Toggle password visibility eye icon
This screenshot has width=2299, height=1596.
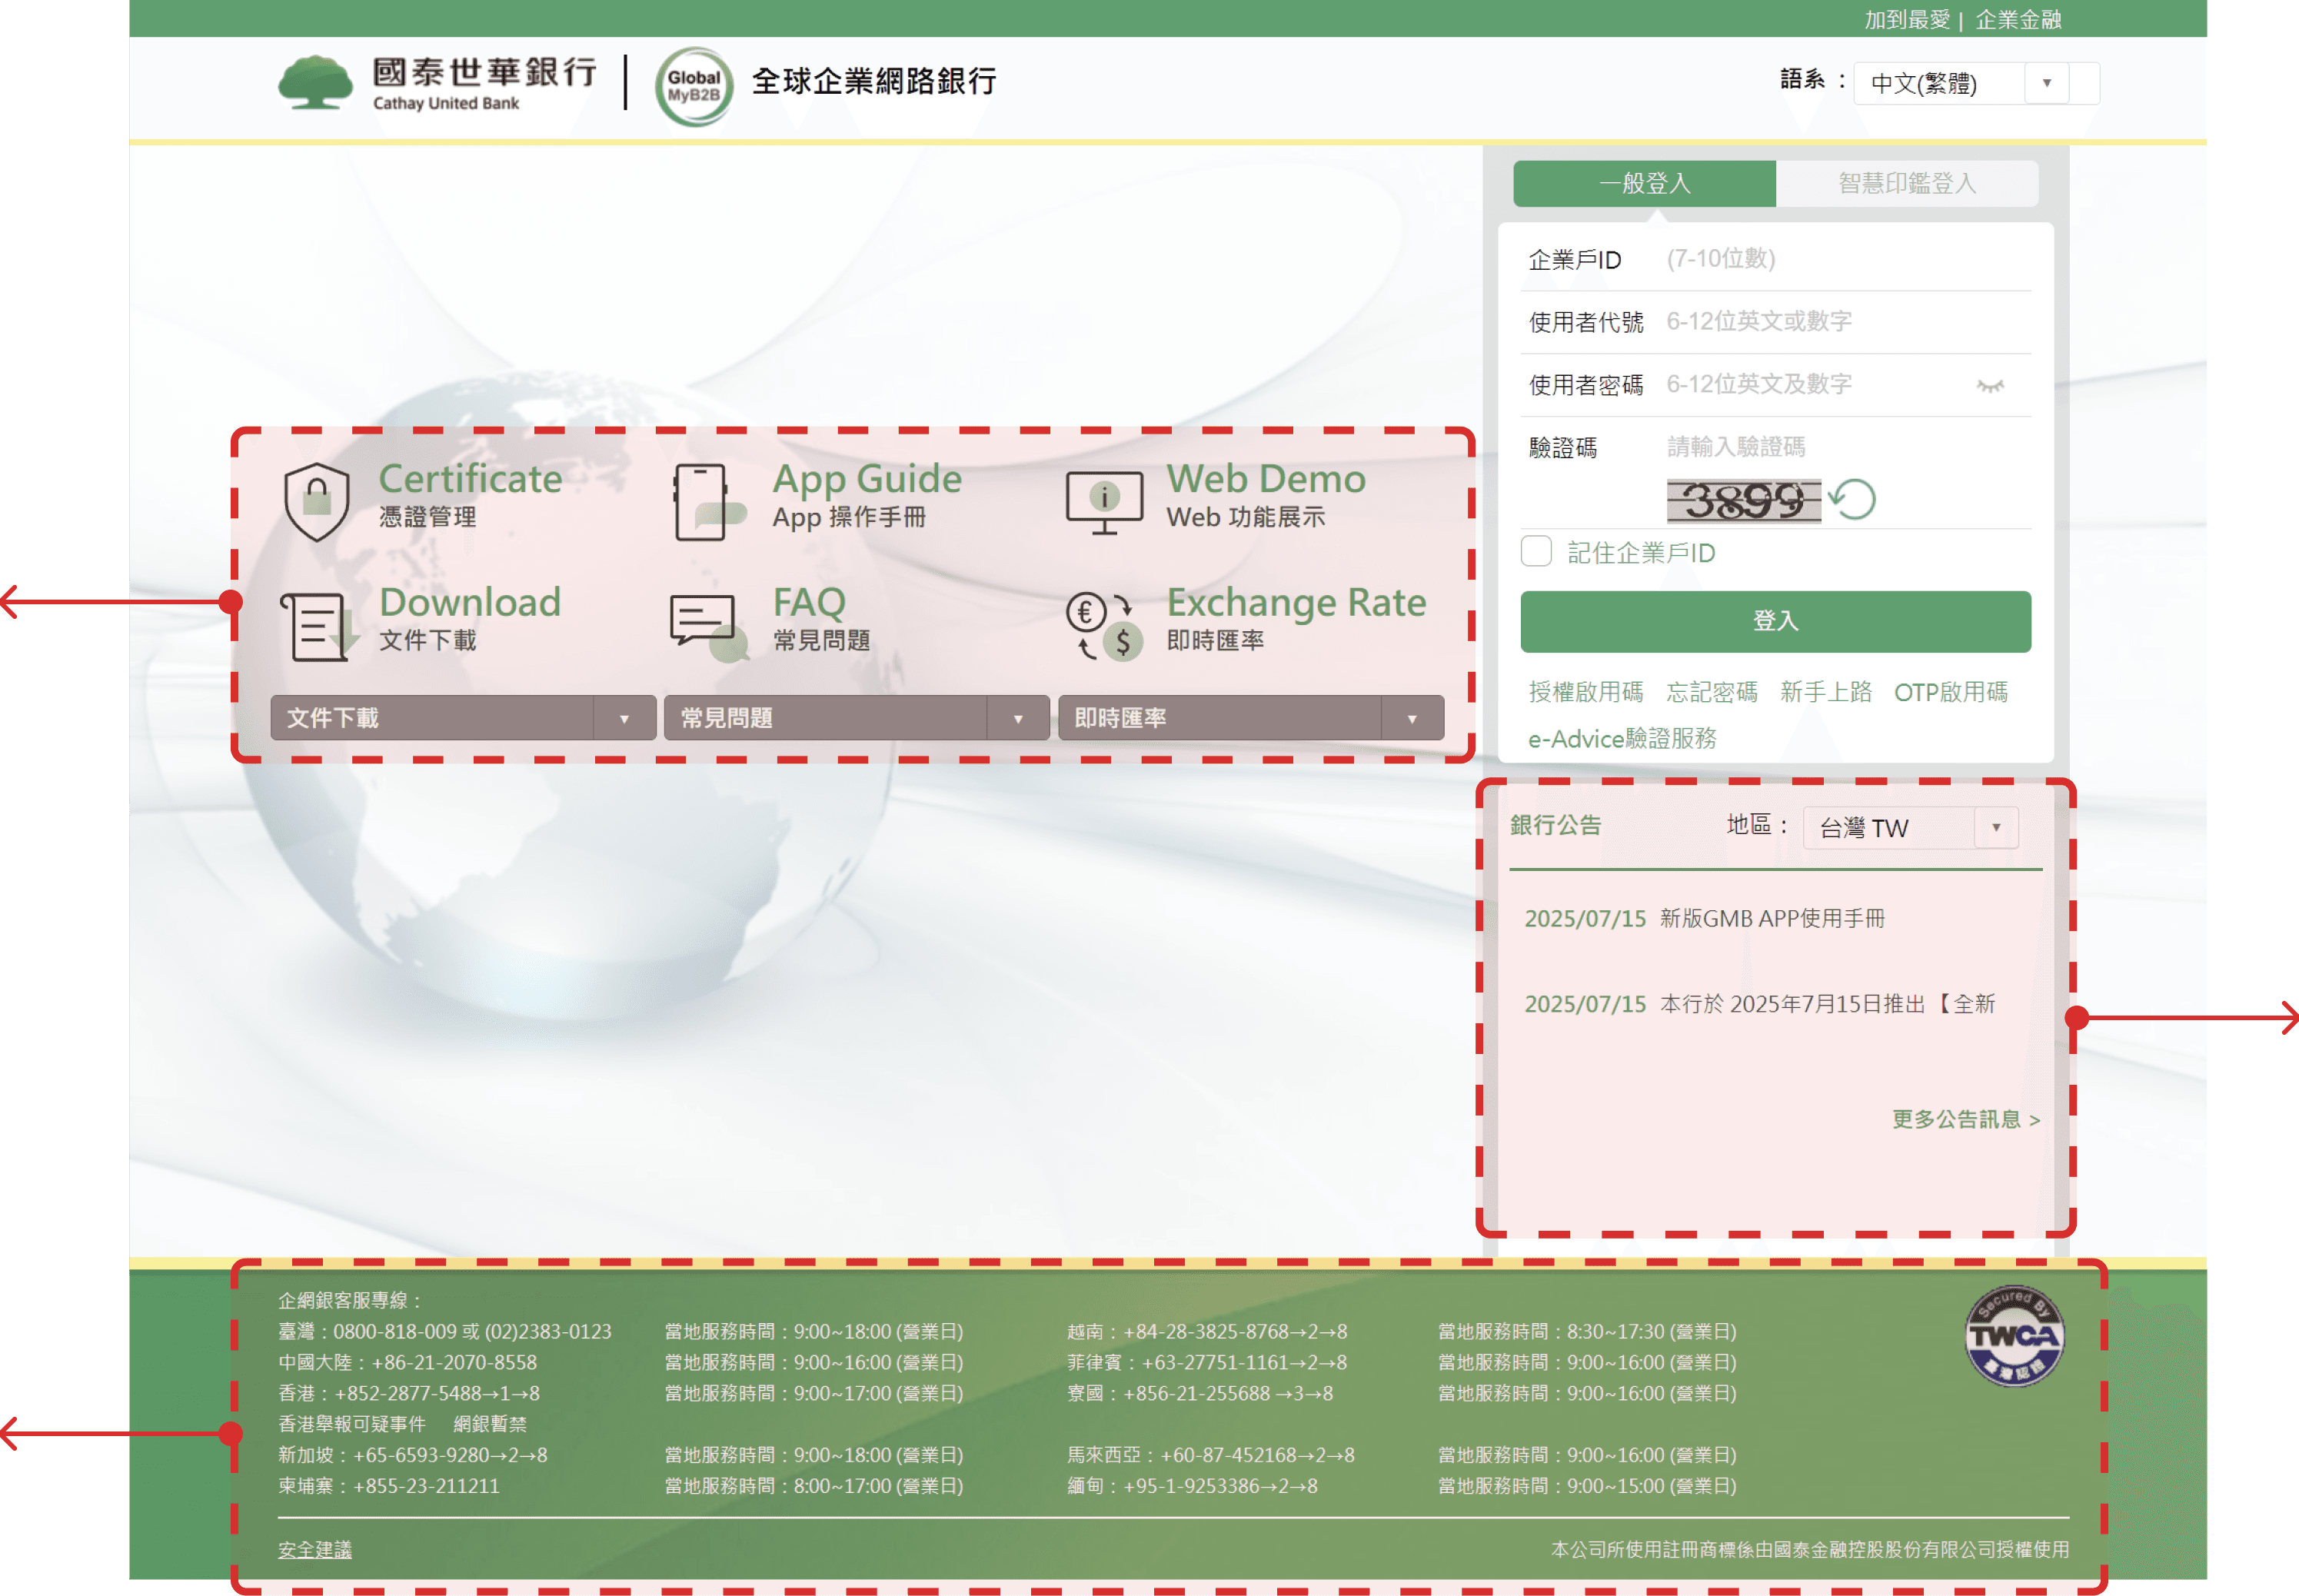[1989, 386]
